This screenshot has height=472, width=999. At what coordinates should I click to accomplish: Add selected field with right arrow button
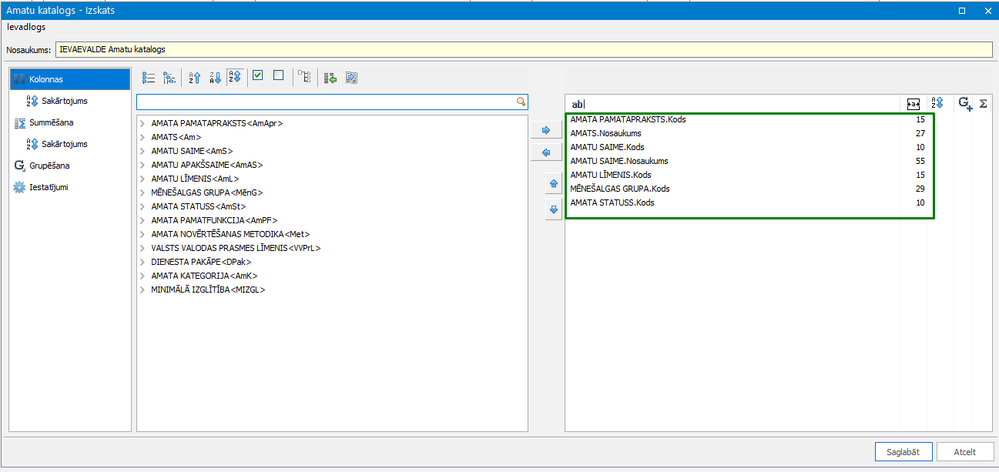pos(545,131)
